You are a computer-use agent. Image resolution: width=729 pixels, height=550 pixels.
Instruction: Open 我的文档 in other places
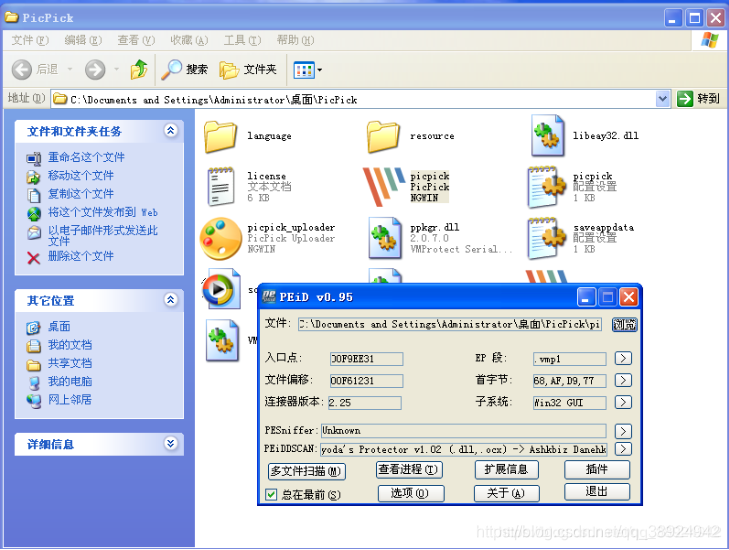pyautogui.click(x=70, y=345)
